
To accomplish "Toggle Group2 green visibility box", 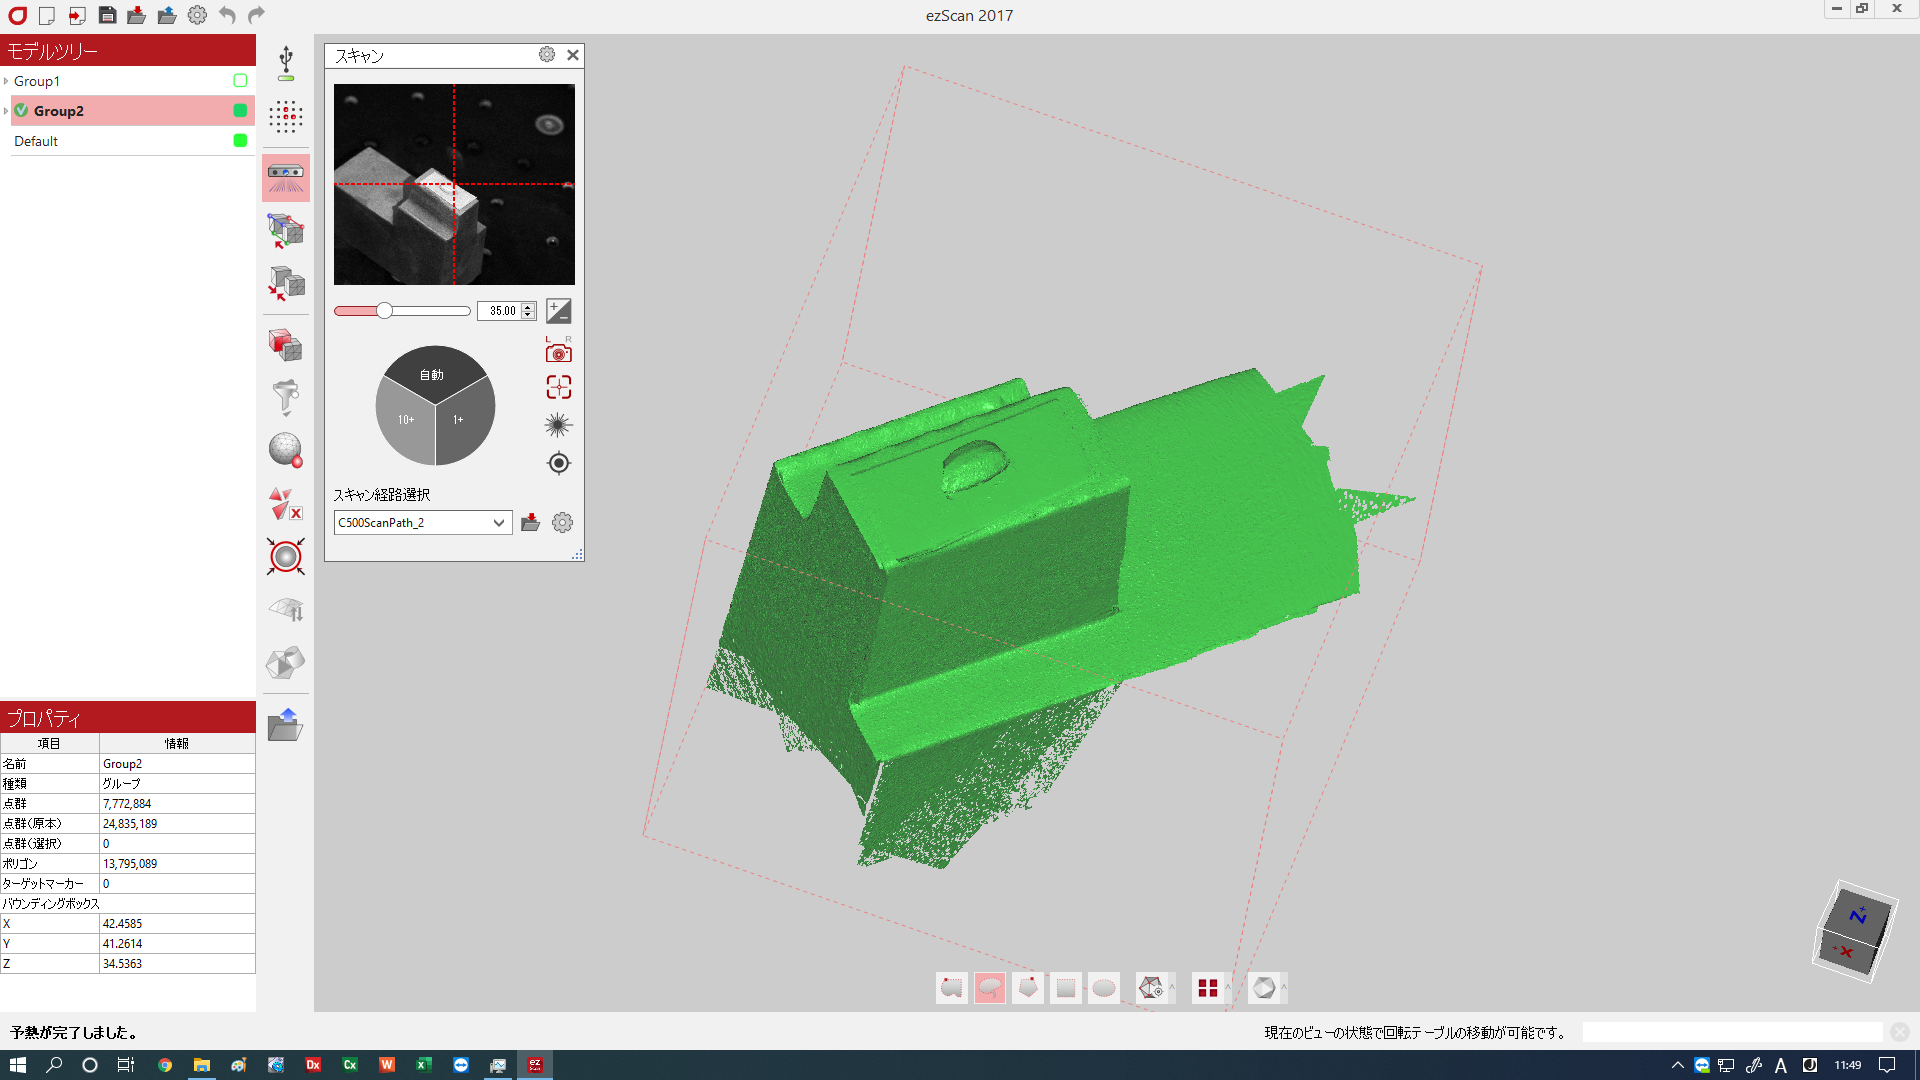I will click(240, 111).
